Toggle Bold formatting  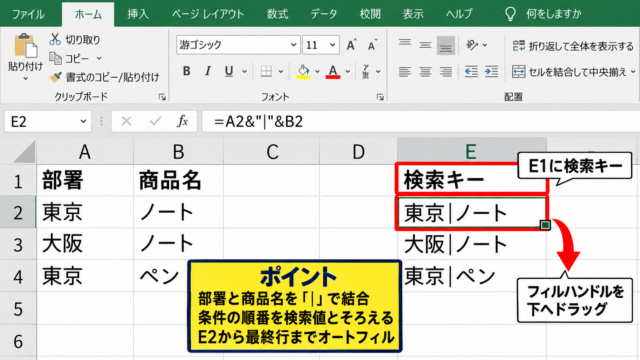point(187,71)
